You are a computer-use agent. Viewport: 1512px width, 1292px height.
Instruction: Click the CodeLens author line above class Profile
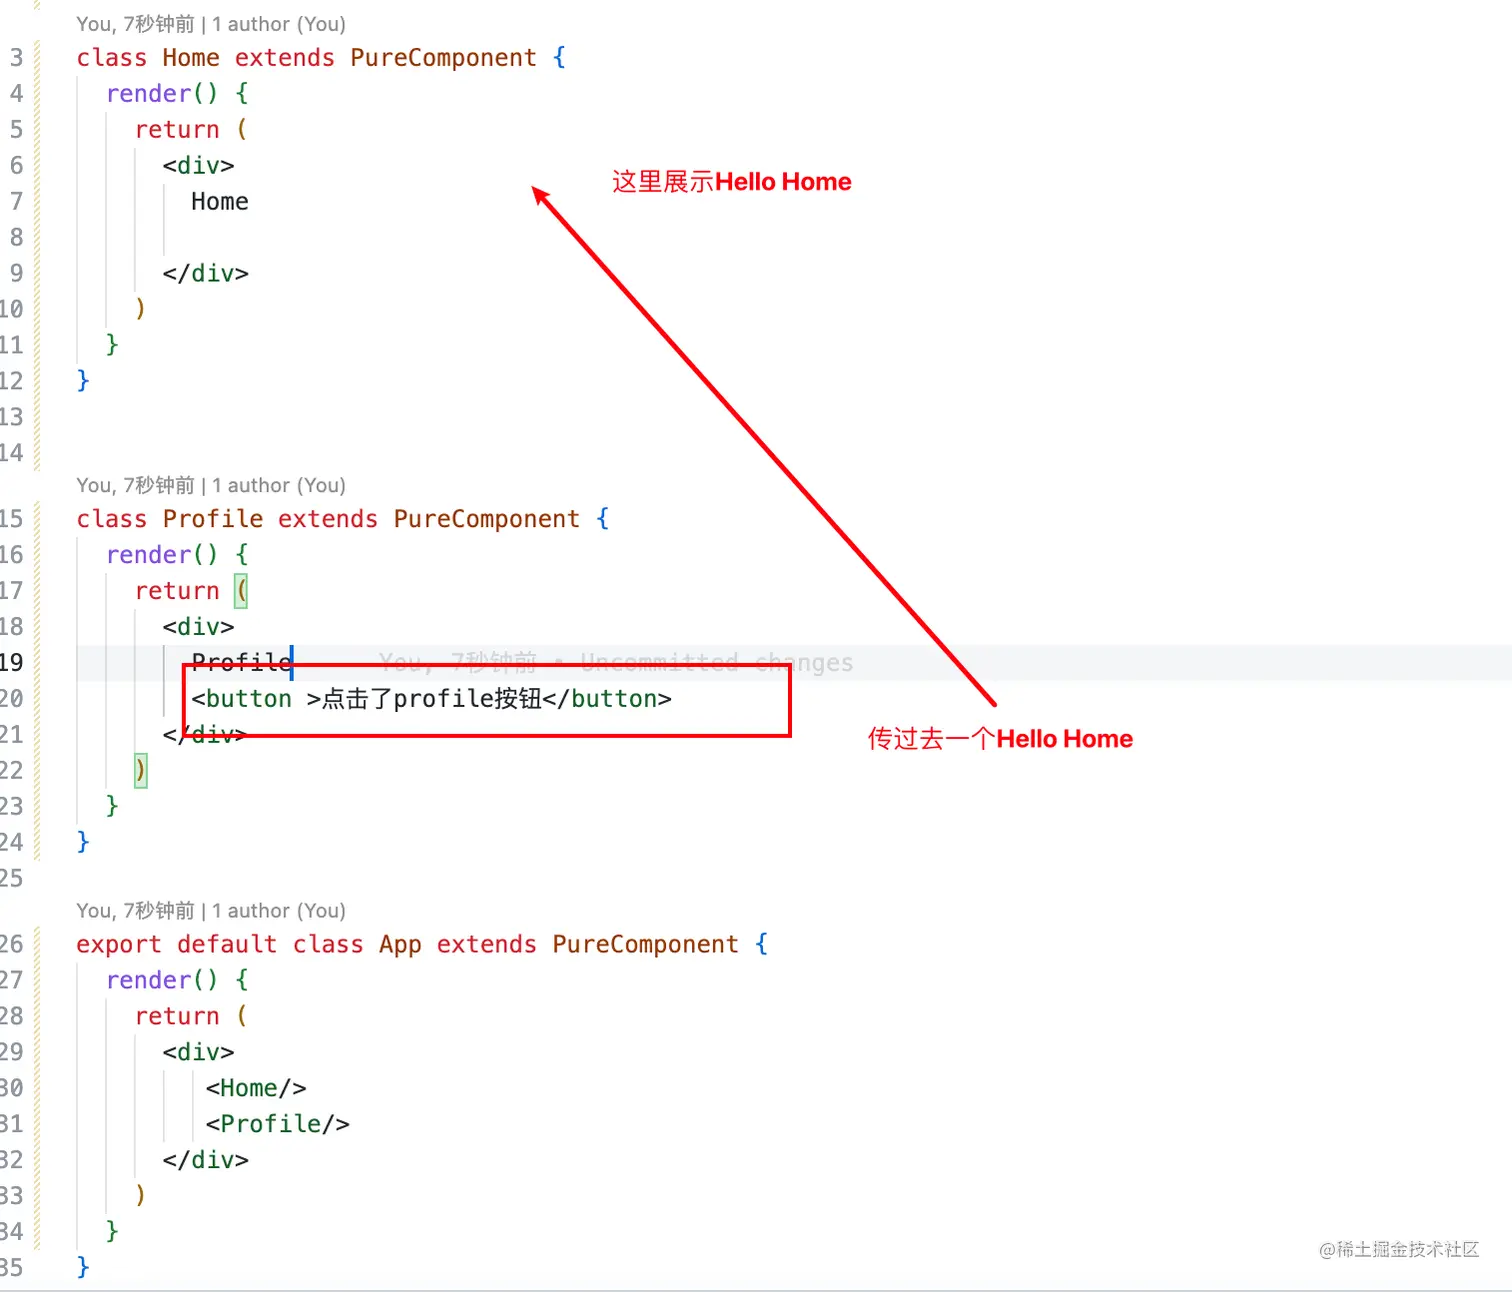coord(211,485)
